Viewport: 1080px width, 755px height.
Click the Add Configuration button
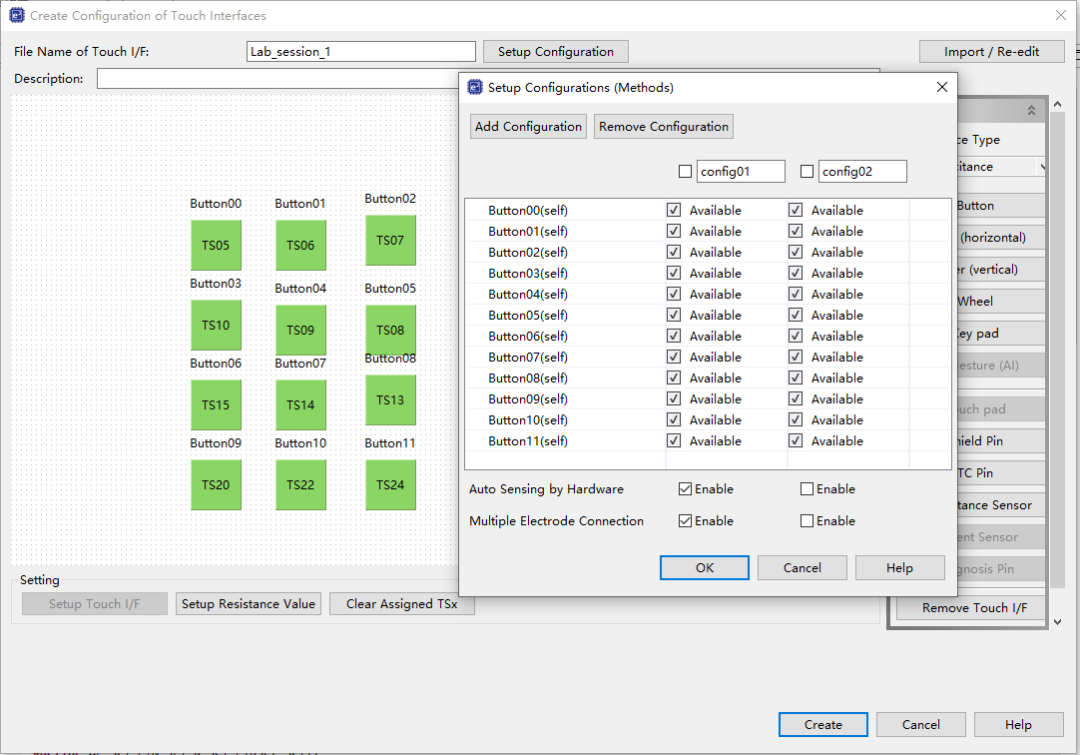coord(528,127)
